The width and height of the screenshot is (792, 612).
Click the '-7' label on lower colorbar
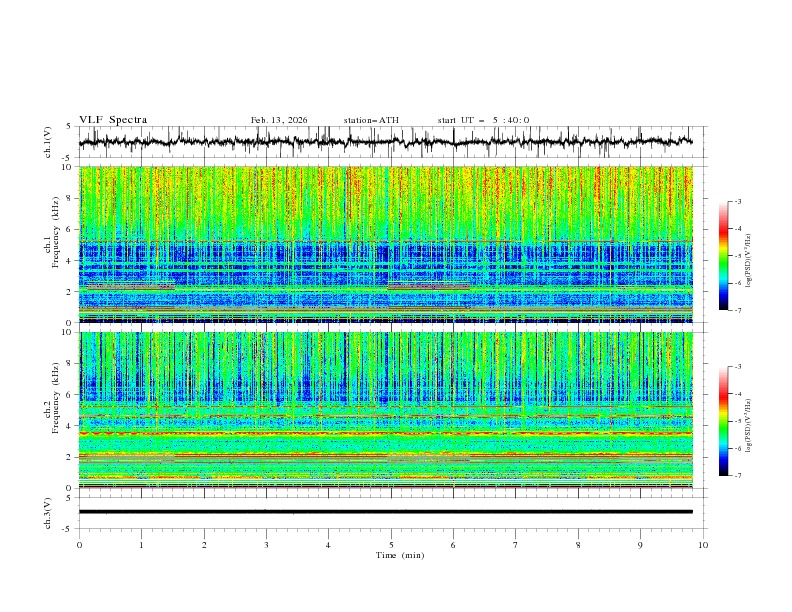pyautogui.click(x=738, y=475)
